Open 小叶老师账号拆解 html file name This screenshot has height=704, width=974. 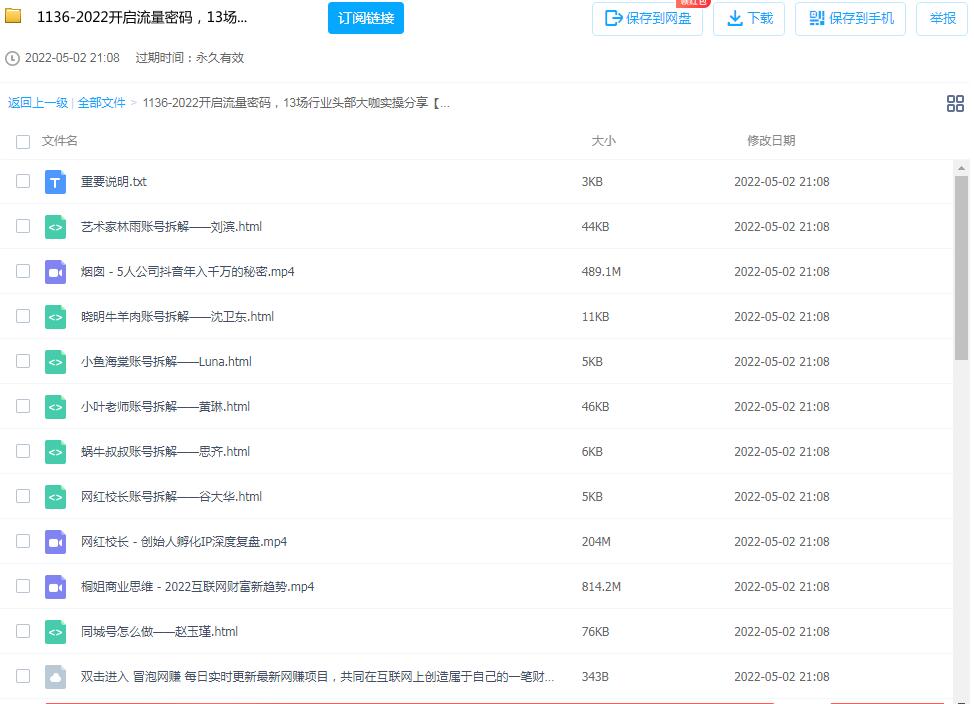pos(165,406)
